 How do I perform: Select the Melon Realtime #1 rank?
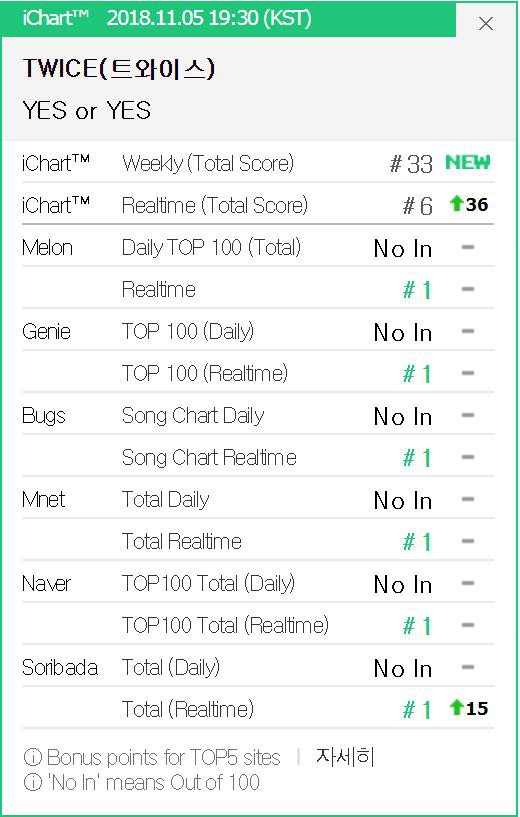pos(417,290)
